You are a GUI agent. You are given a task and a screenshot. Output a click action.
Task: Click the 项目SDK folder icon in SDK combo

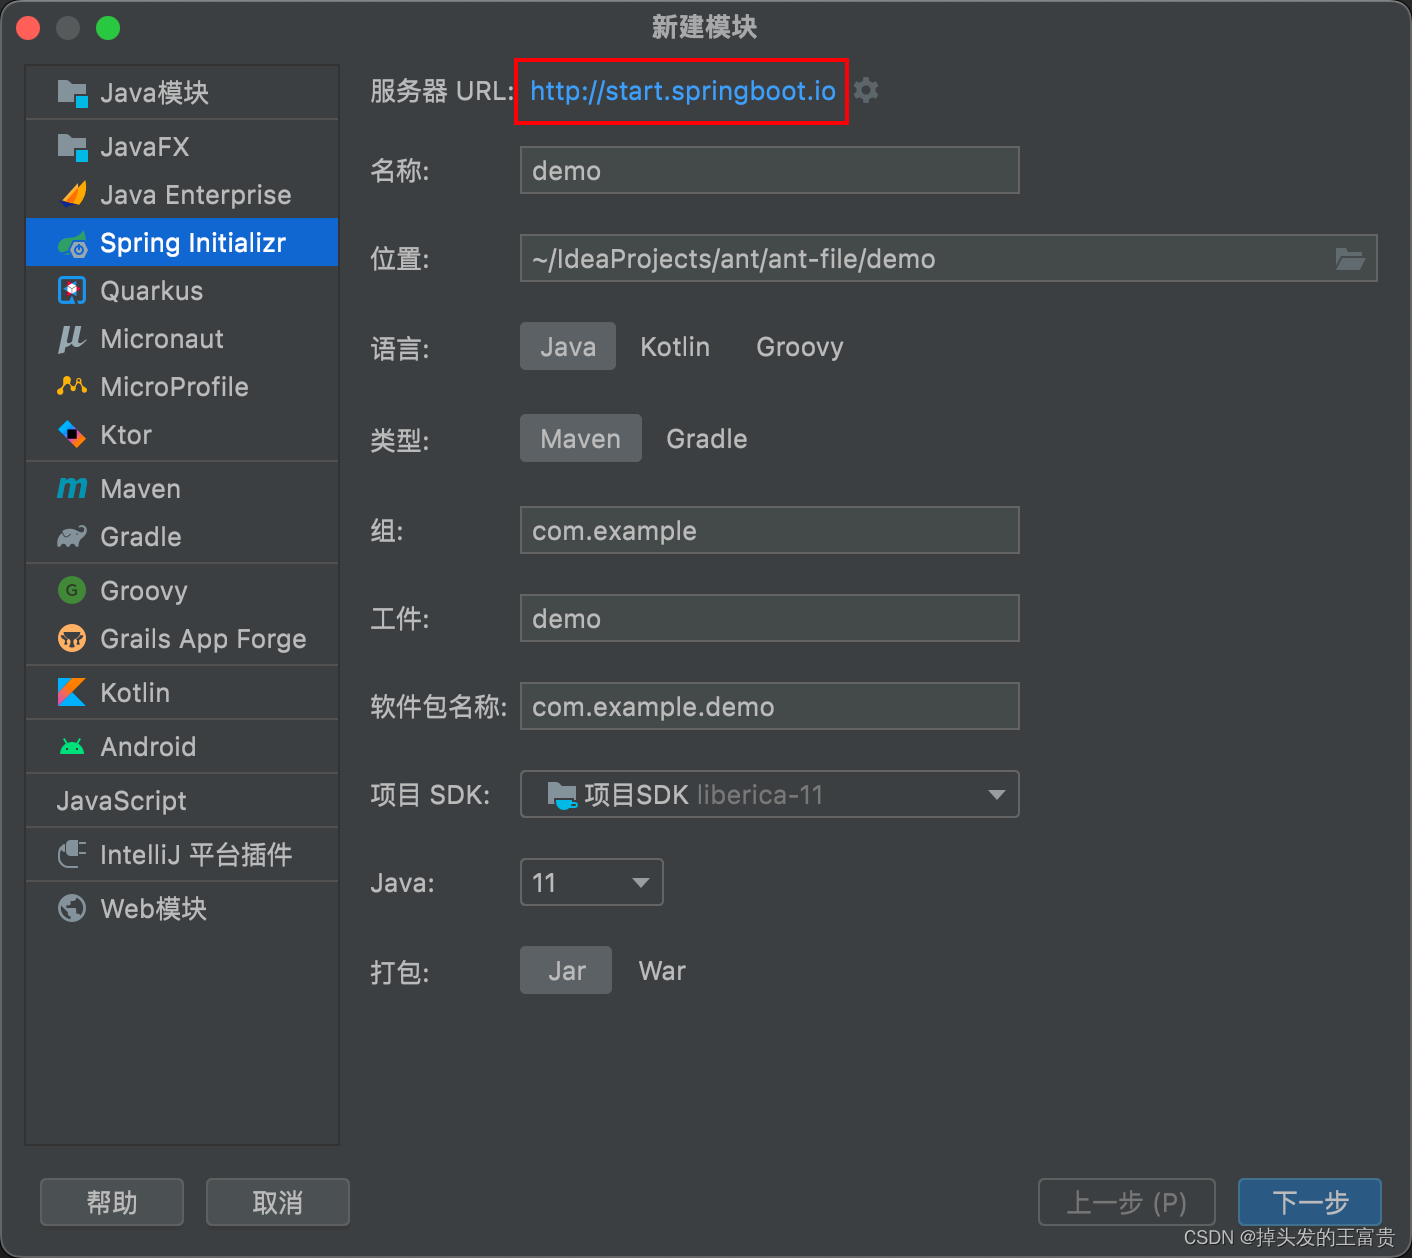tap(563, 796)
